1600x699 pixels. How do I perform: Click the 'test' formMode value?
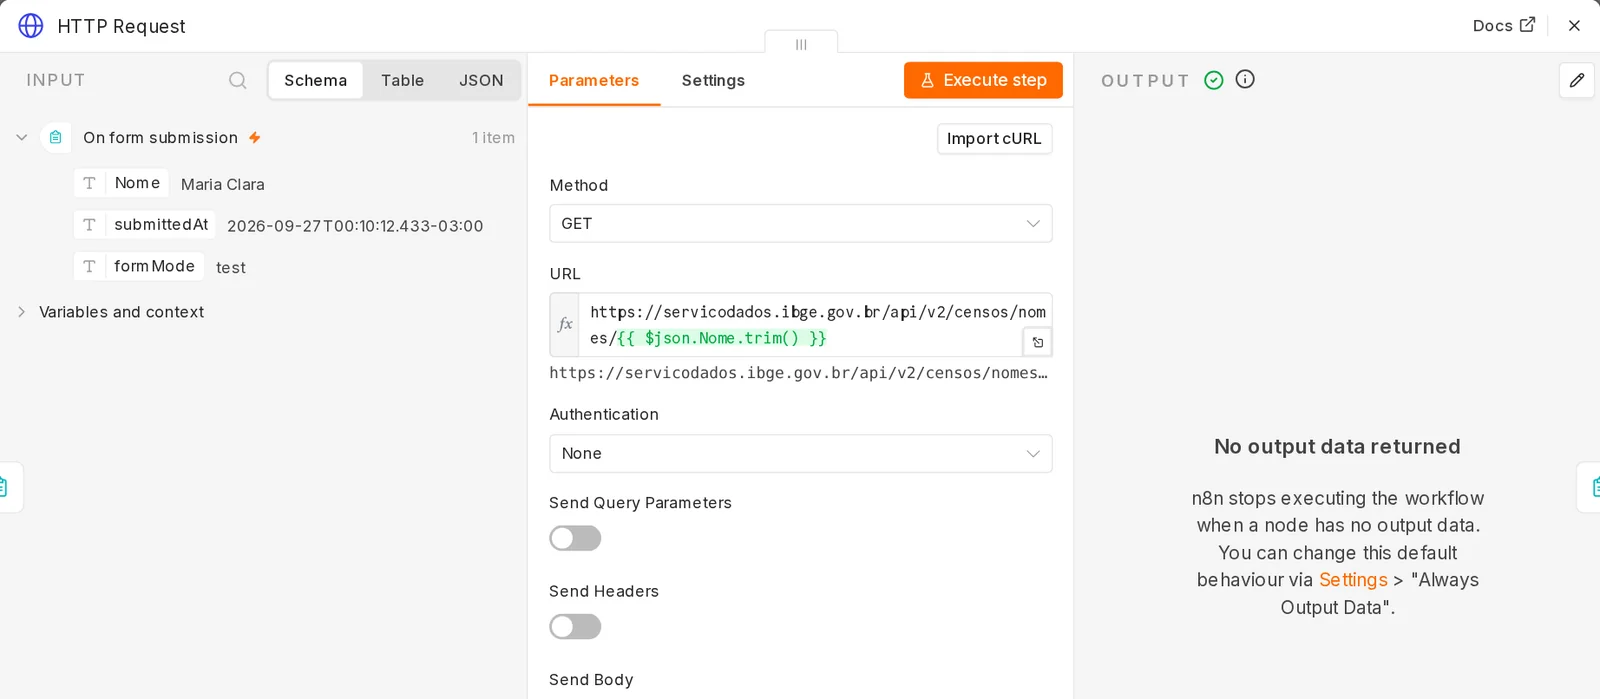coord(231,268)
